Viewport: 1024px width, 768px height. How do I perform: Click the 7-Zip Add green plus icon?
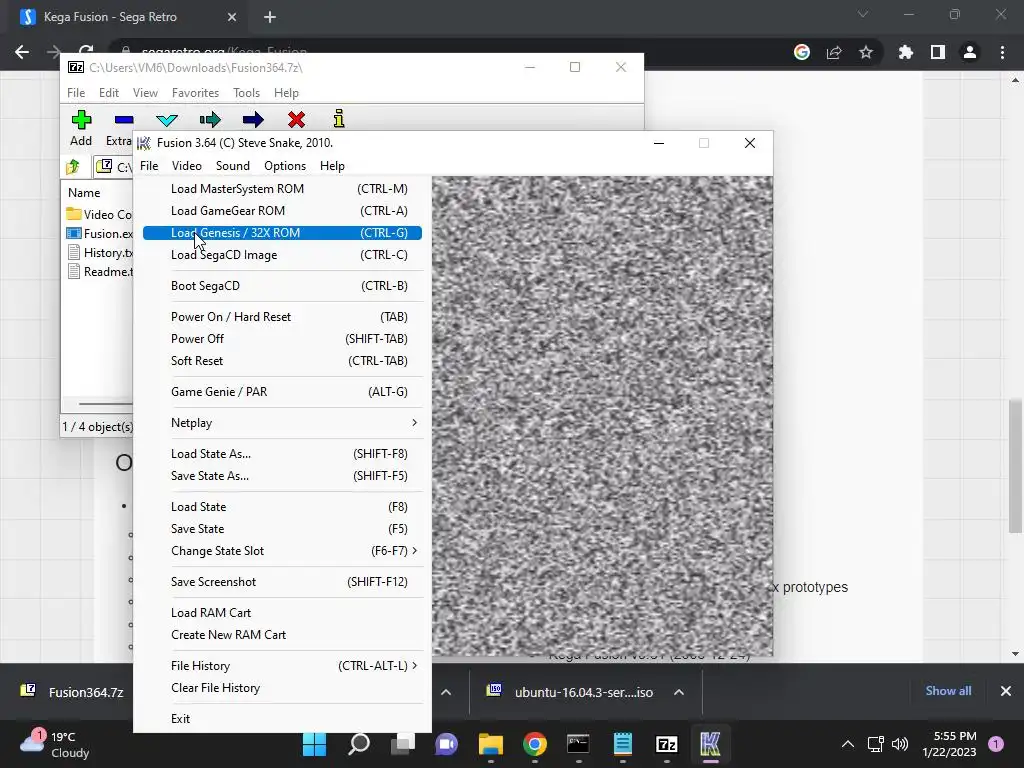click(81, 120)
